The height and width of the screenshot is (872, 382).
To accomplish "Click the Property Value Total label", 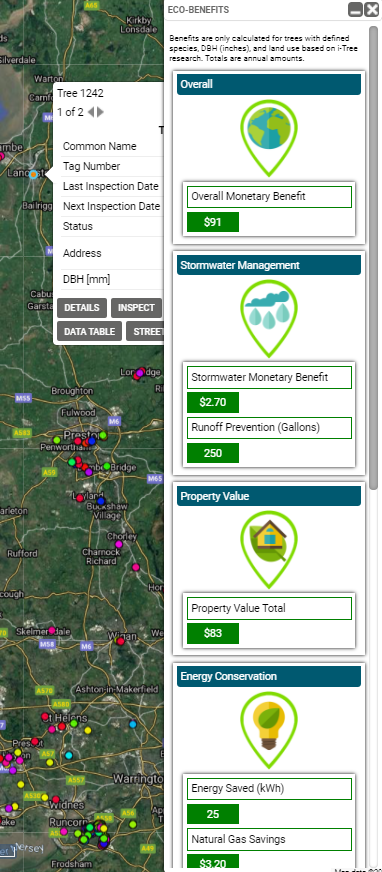I will (x=270, y=608).
